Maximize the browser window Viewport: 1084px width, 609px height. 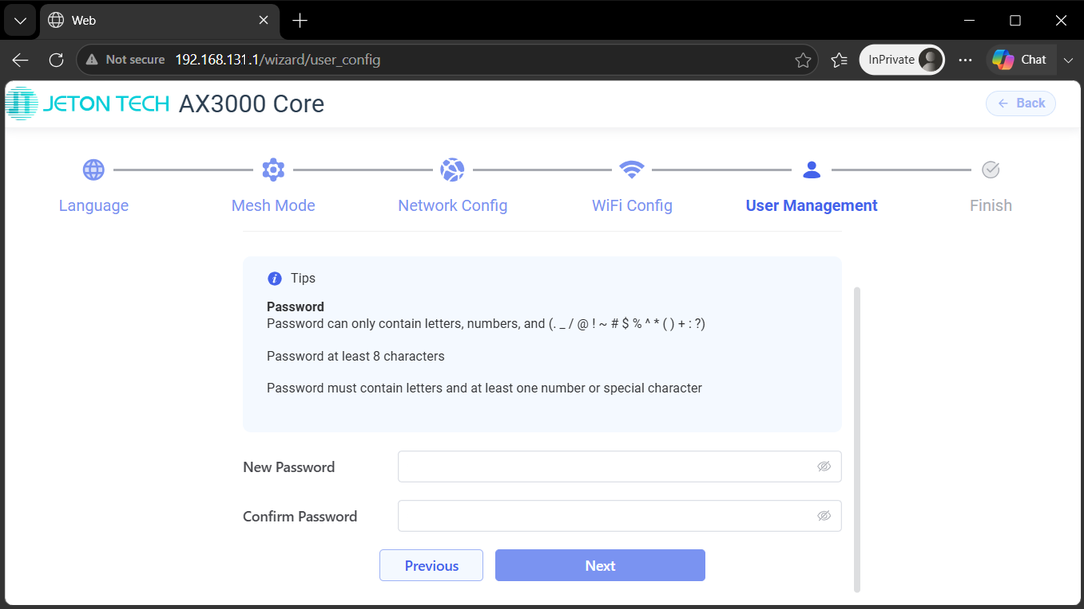(x=1015, y=21)
